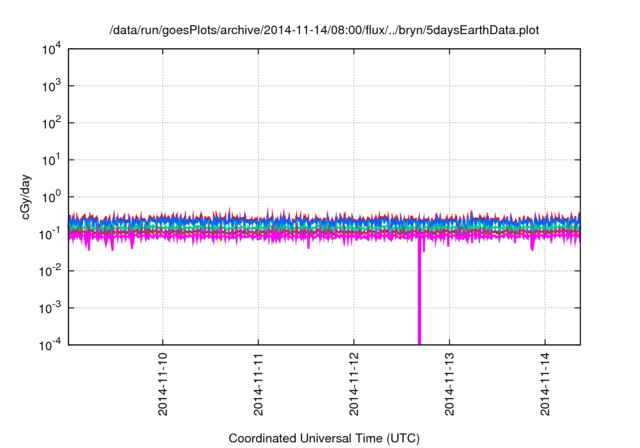Click the 10^1 y-axis tick label
The width and height of the screenshot is (640, 448).
(x=51, y=160)
